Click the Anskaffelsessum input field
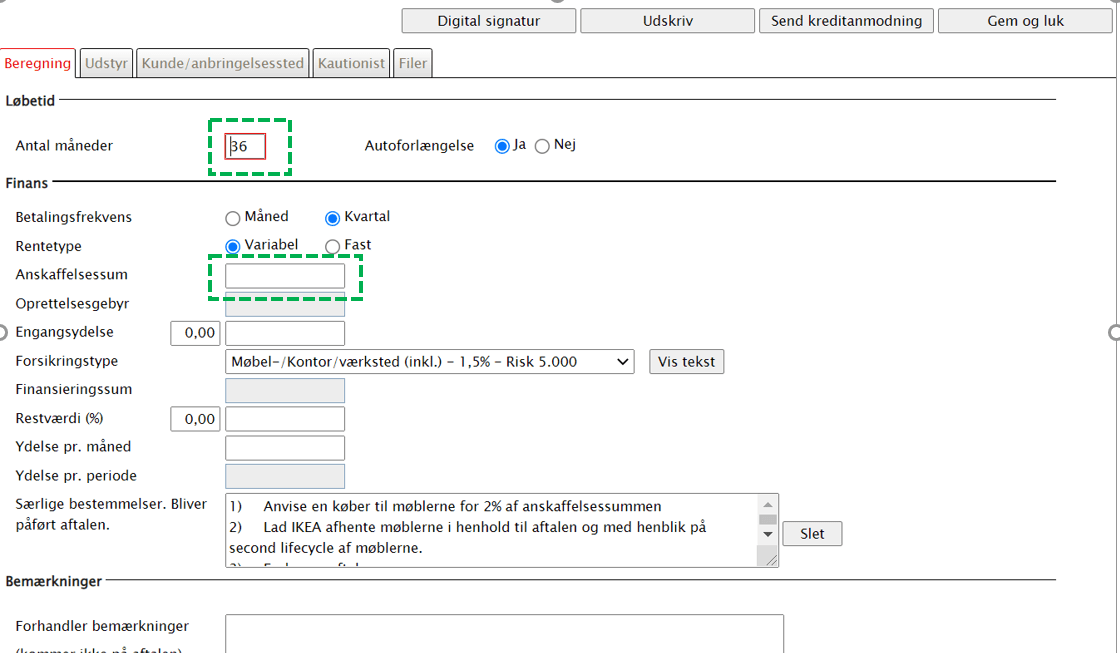1120x653 pixels. pyautogui.click(x=285, y=276)
